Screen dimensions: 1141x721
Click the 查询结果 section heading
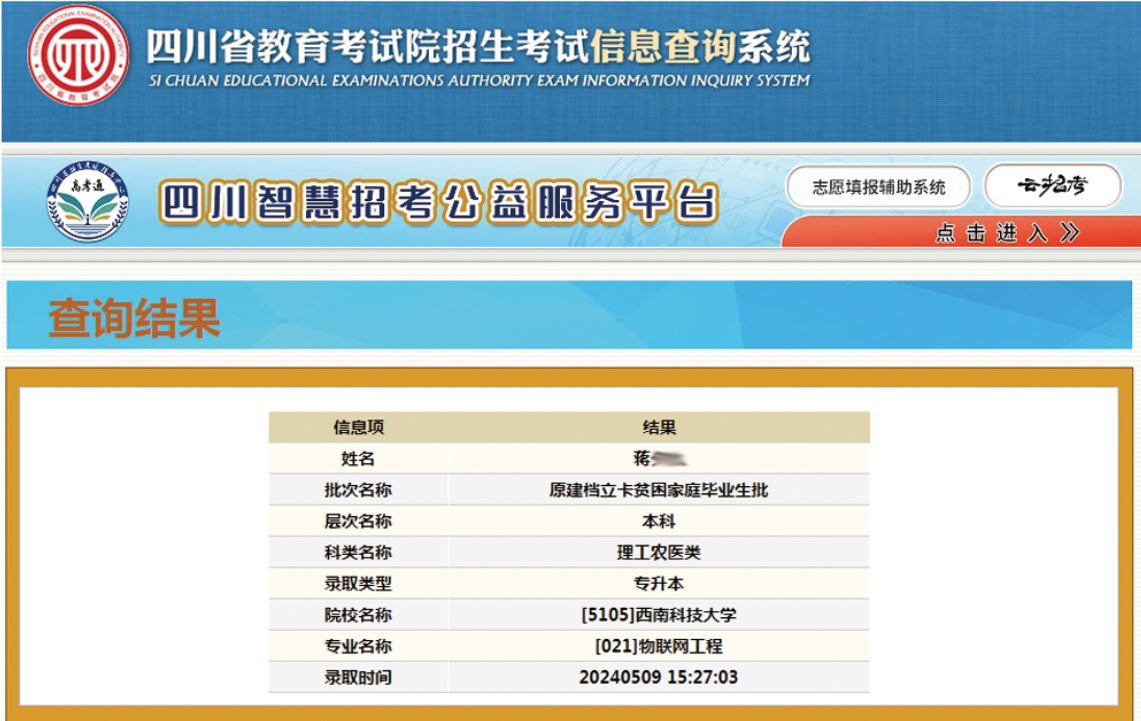(134, 318)
